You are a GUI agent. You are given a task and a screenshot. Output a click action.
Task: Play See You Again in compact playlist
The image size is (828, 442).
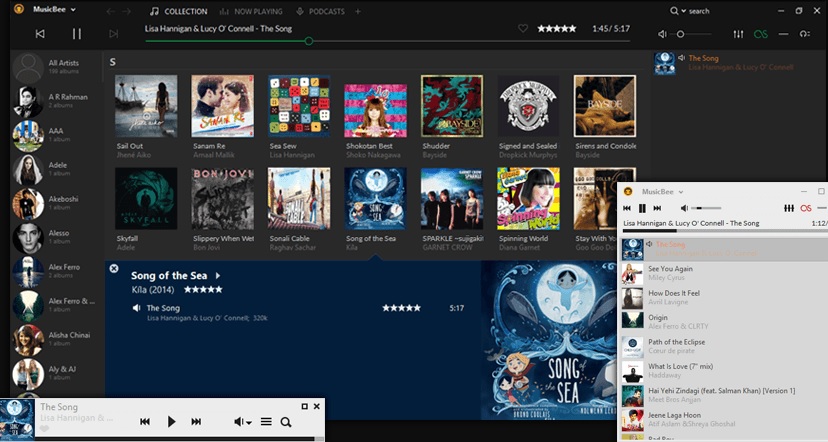click(x=724, y=273)
